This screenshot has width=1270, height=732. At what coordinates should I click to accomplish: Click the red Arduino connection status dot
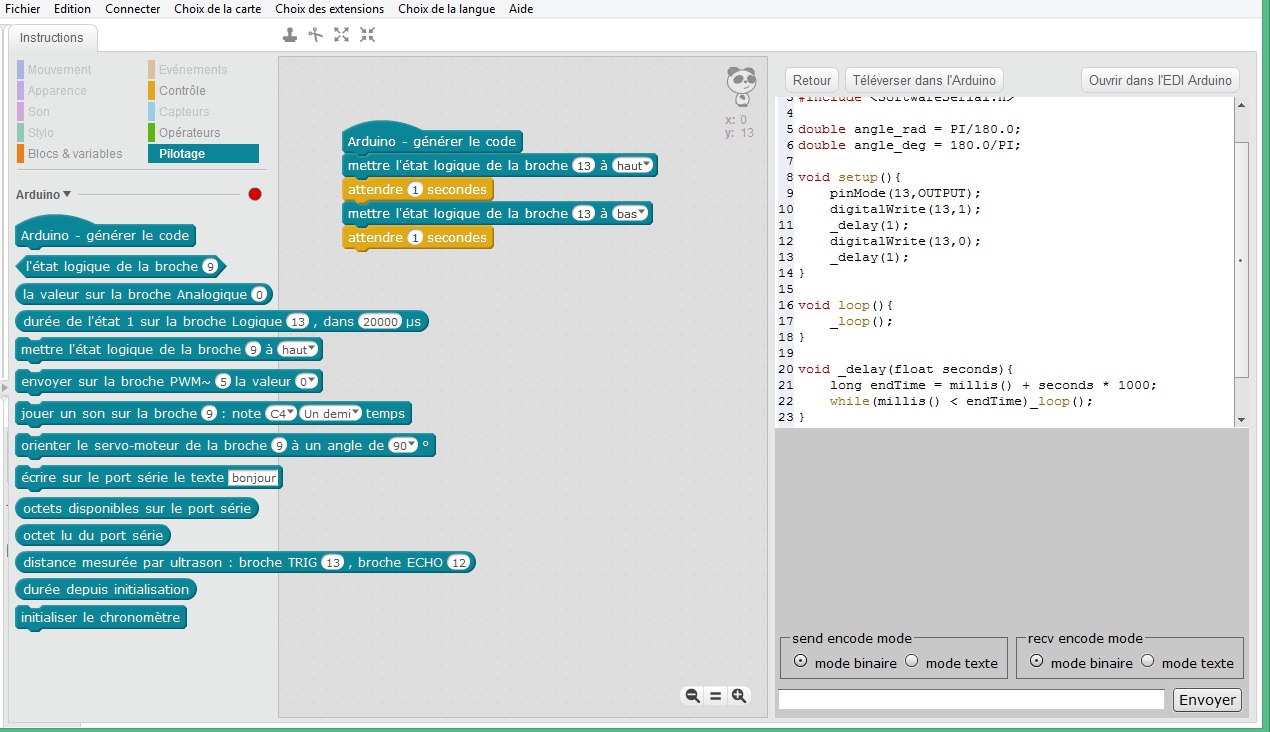255,194
